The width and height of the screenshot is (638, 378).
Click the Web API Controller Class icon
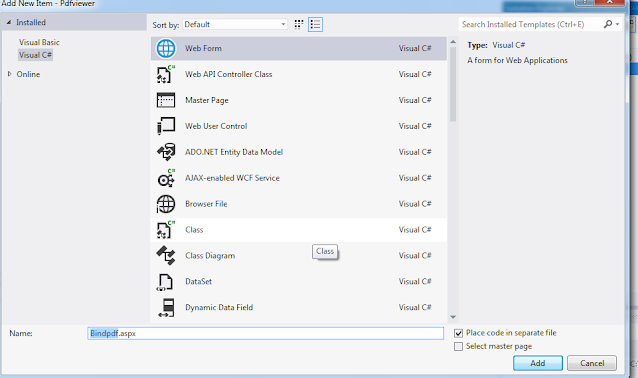click(166, 74)
